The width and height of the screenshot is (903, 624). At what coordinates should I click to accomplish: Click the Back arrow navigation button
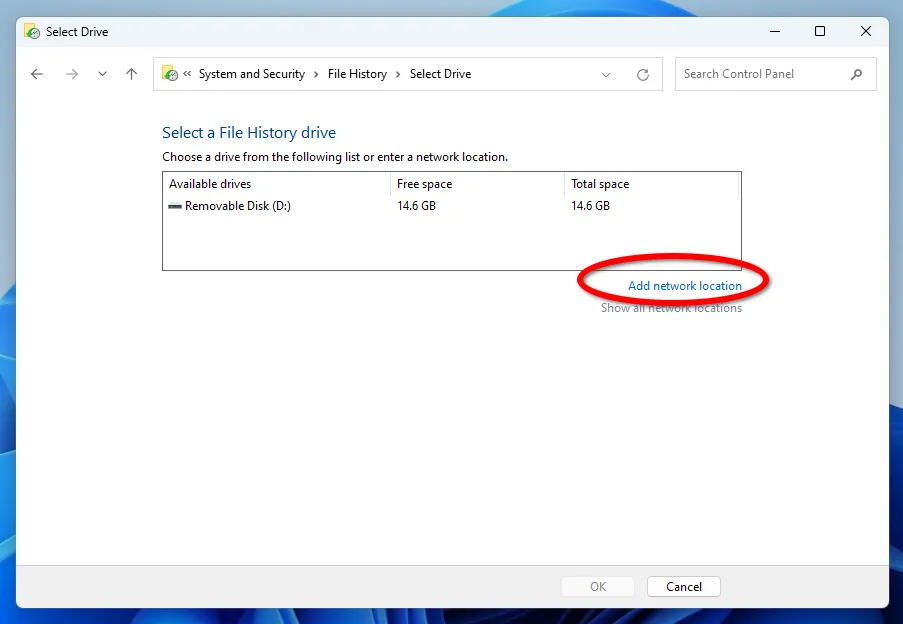click(x=37, y=74)
